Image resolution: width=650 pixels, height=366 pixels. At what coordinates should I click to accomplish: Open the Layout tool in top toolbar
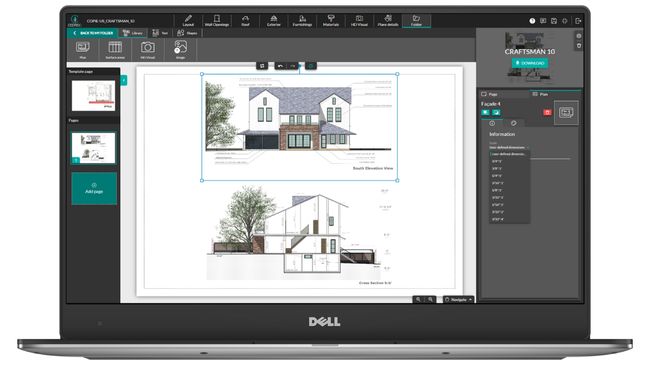188,20
